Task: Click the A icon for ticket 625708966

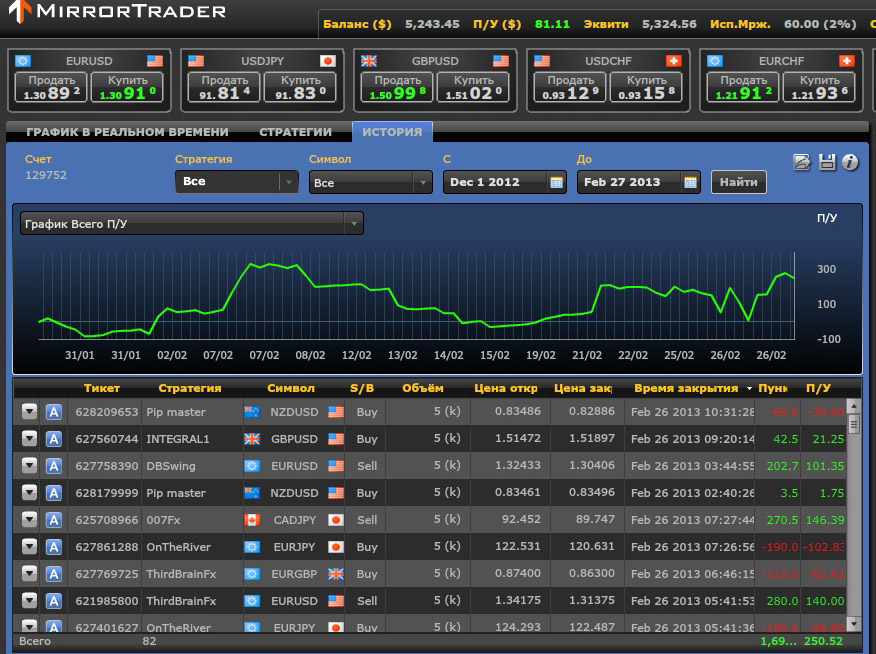Action: pos(54,520)
